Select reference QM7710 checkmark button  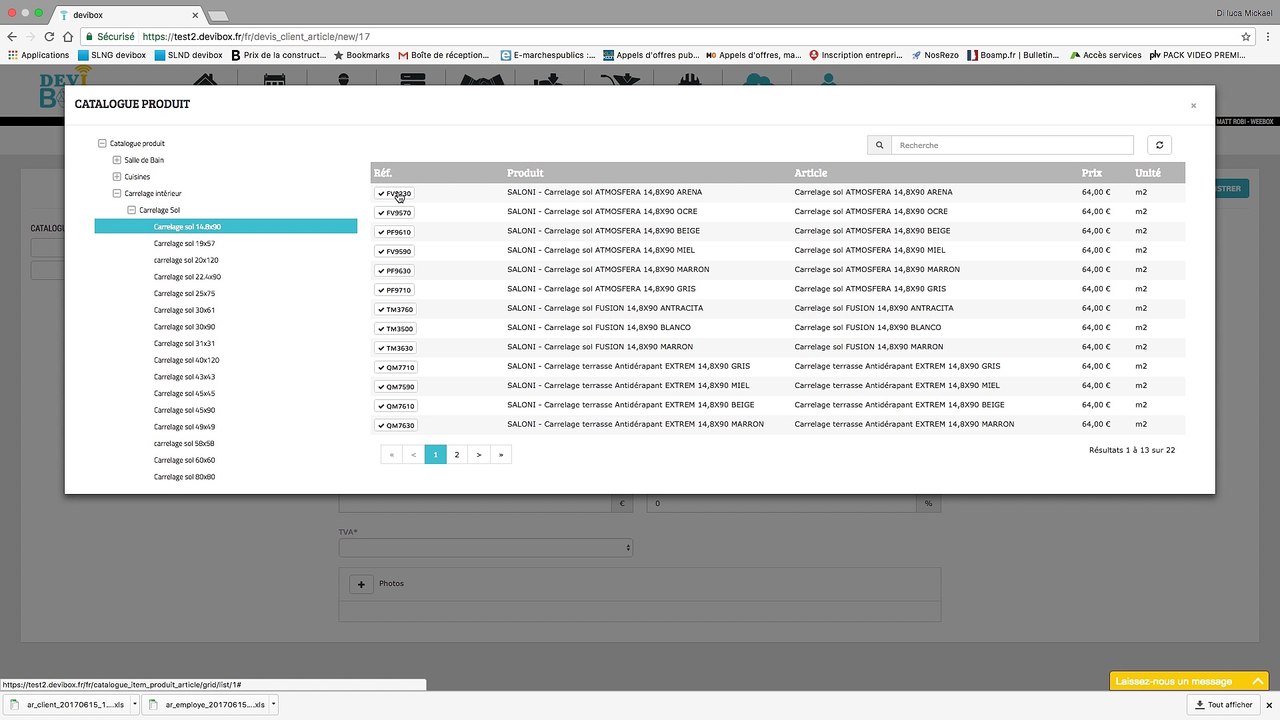[x=395, y=368]
